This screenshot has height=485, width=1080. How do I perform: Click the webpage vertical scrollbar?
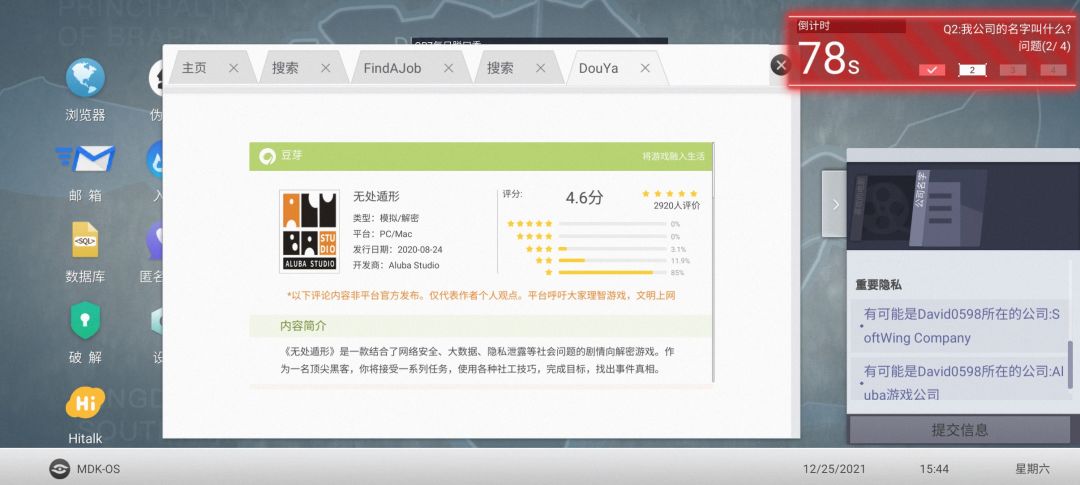click(x=714, y=262)
